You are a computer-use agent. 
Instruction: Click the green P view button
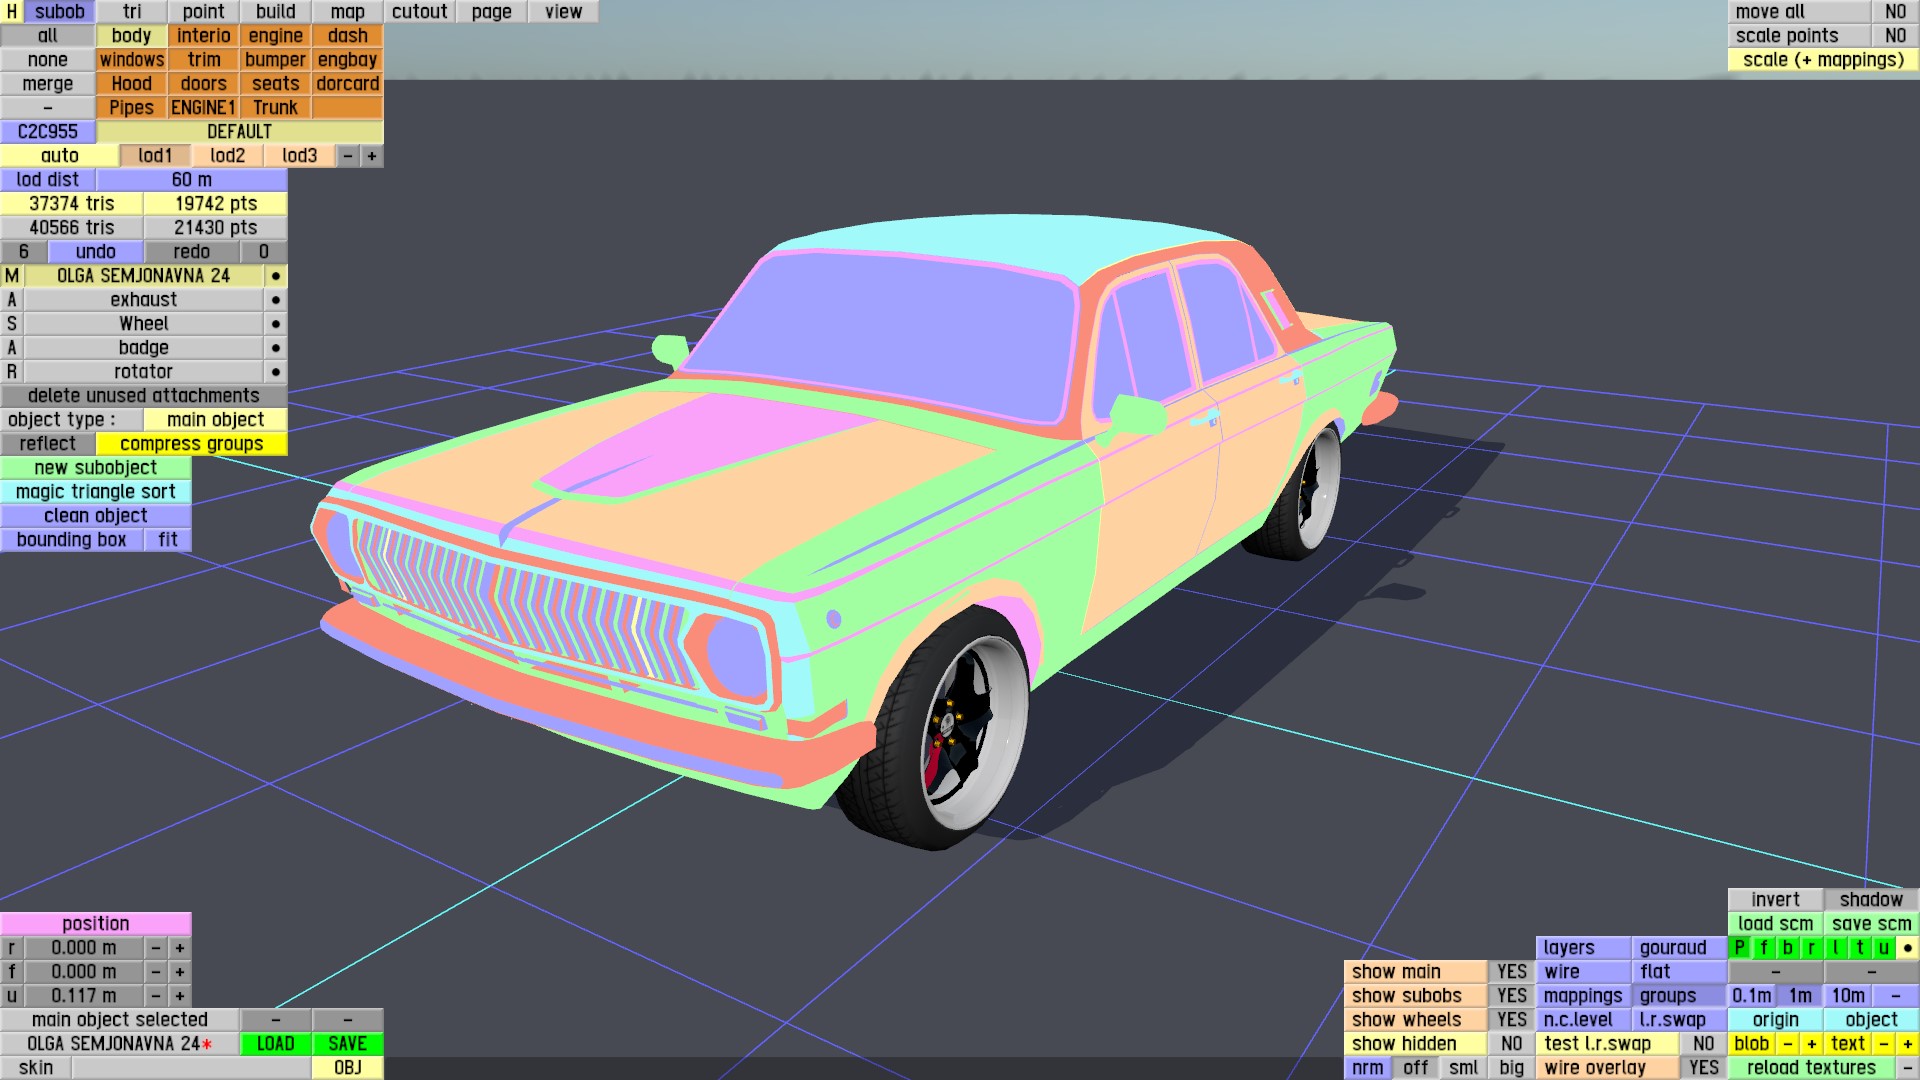[x=1740, y=948]
